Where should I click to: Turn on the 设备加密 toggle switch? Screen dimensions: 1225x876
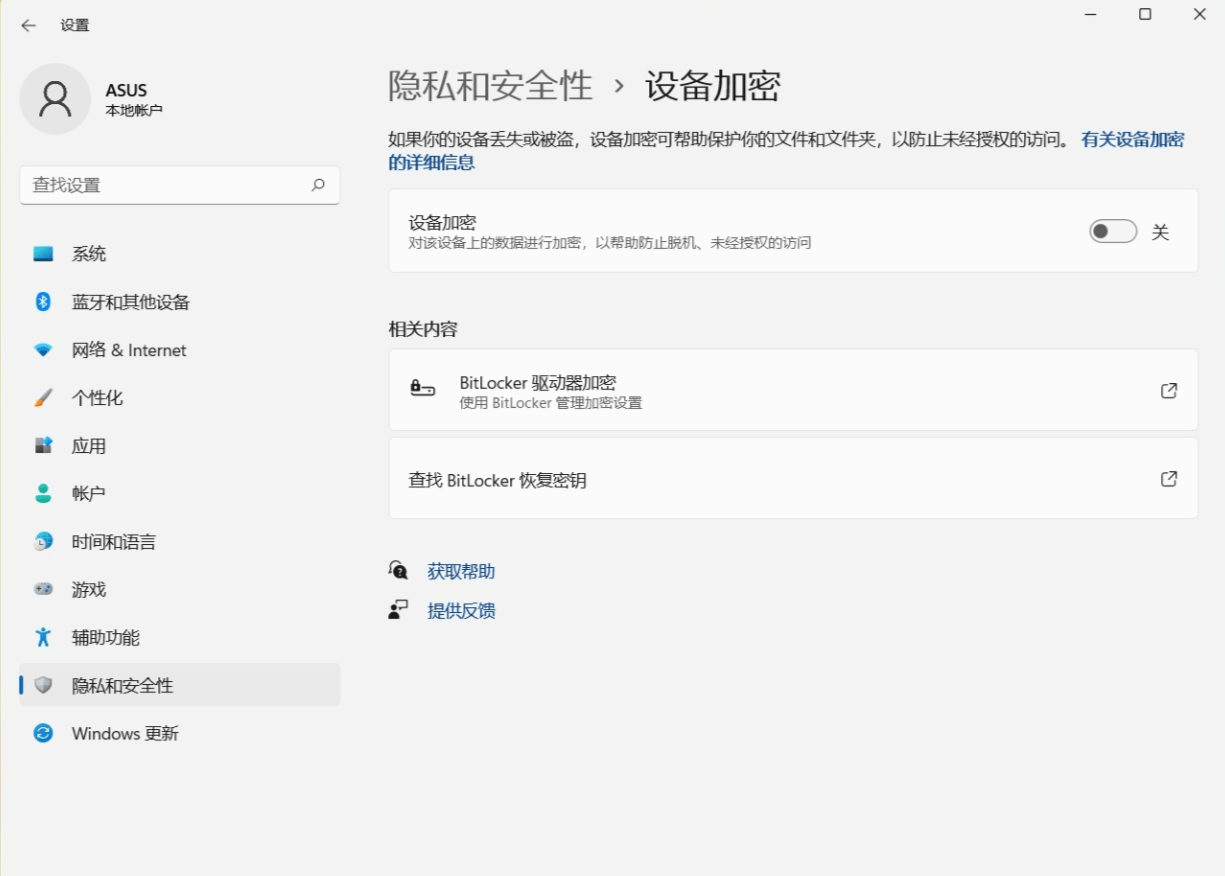[x=1113, y=232]
